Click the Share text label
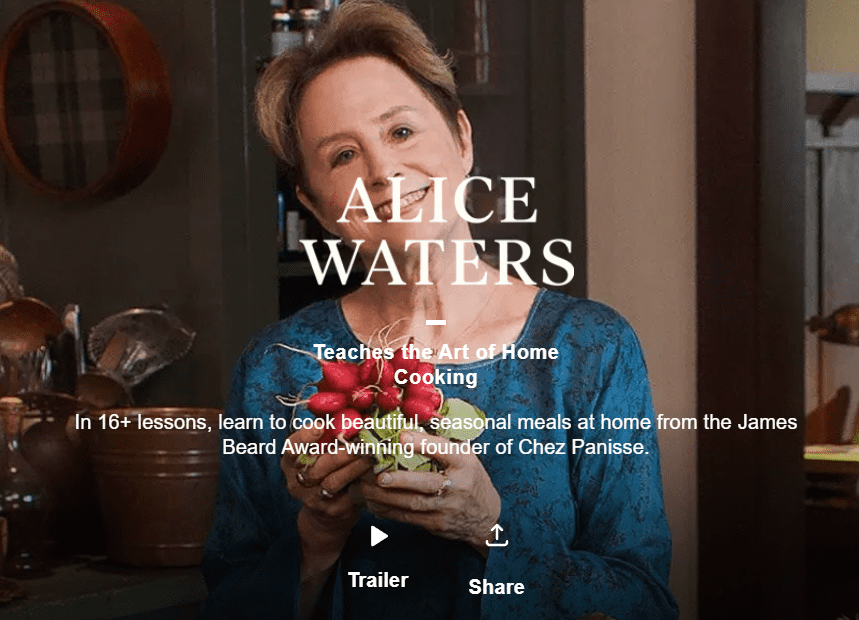The image size is (859, 620). pyautogui.click(x=496, y=587)
